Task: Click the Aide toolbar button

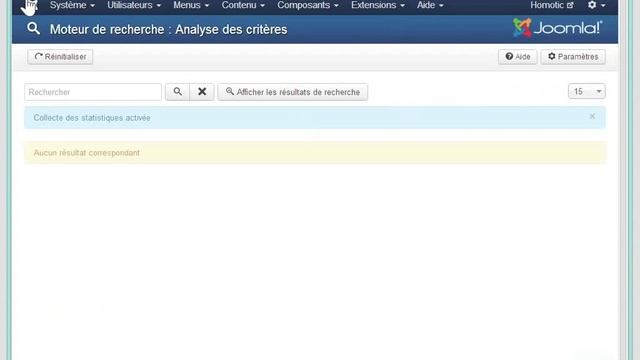Action: click(x=518, y=57)
